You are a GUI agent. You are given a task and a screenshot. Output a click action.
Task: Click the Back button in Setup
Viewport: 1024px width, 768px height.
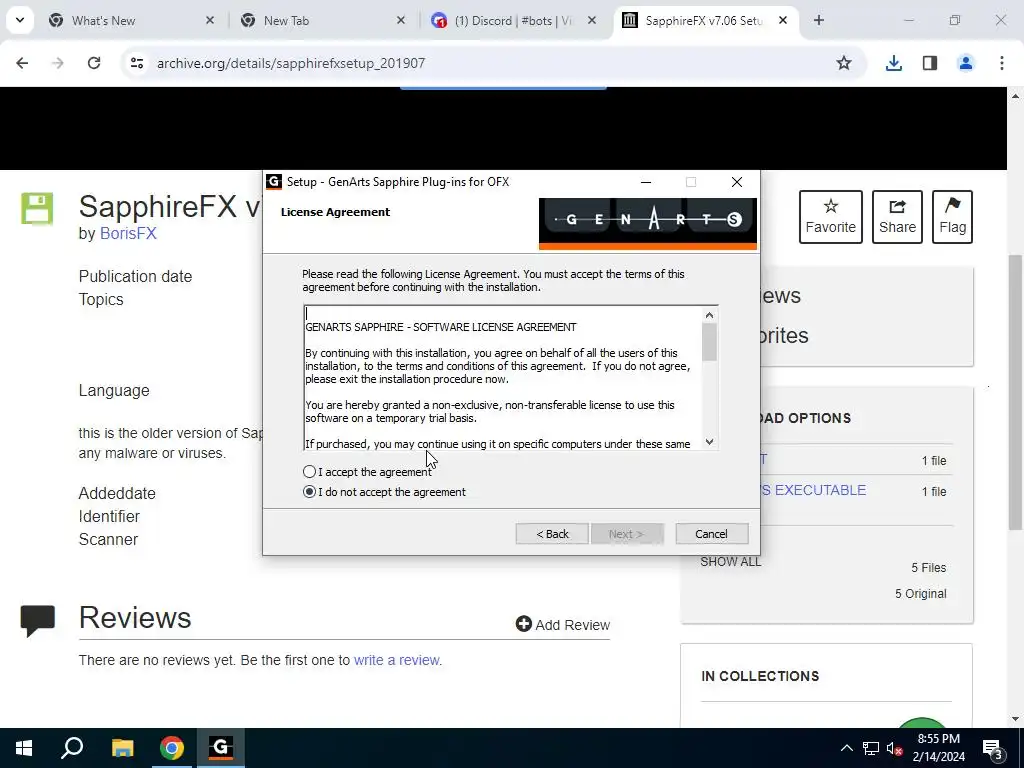(x=552, y=534)
